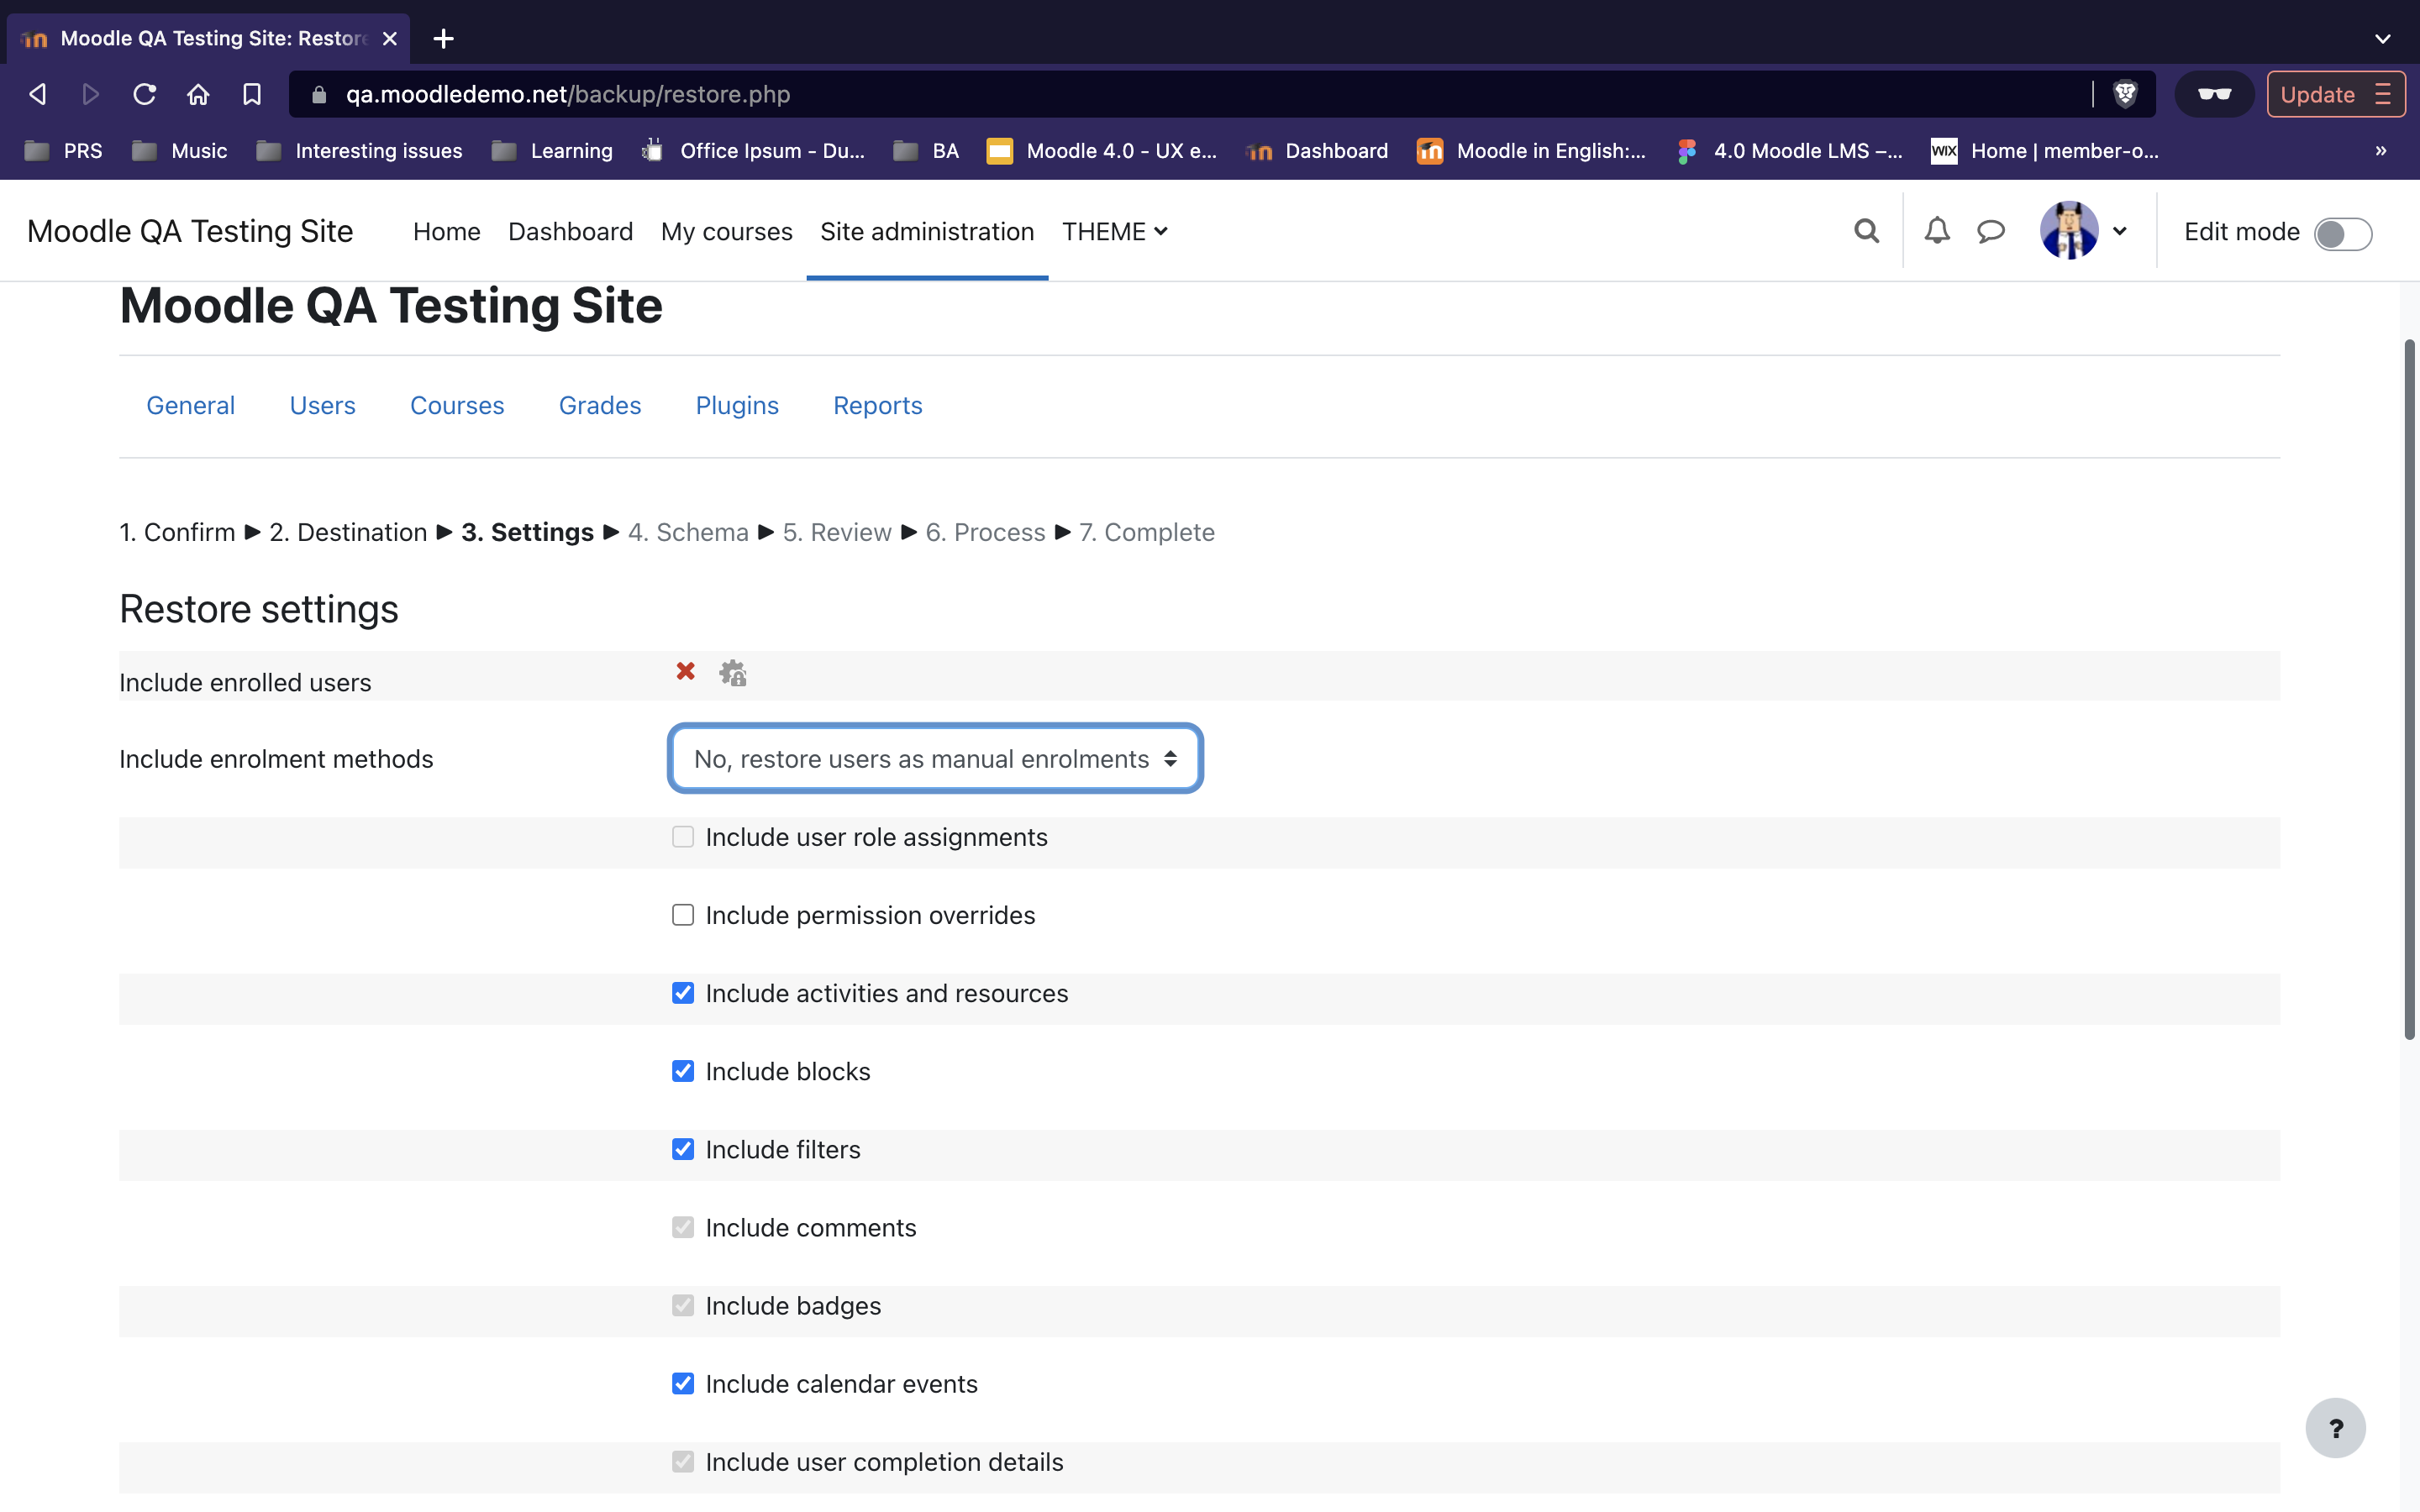Open the Learning bookmarks folder

553,150
